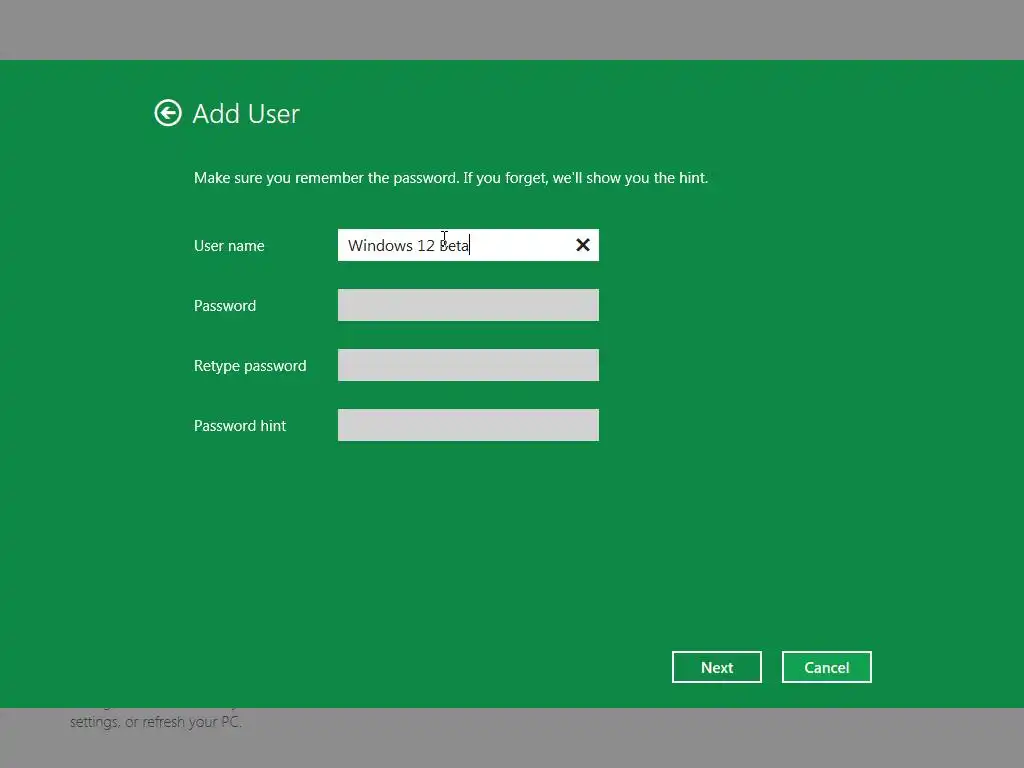Clear the User name field with the X
Image resolution: width=1024 pixels, height=768 pixels.
pyautogui.click(x=583, y=245)
